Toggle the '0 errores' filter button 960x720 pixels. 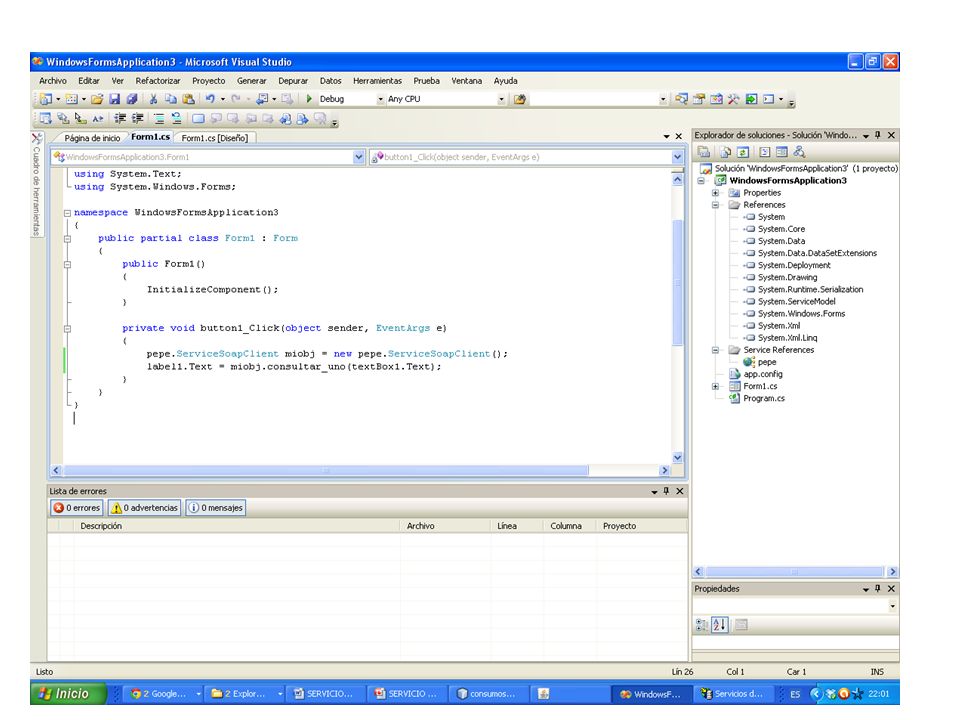(x=77, y=508)
